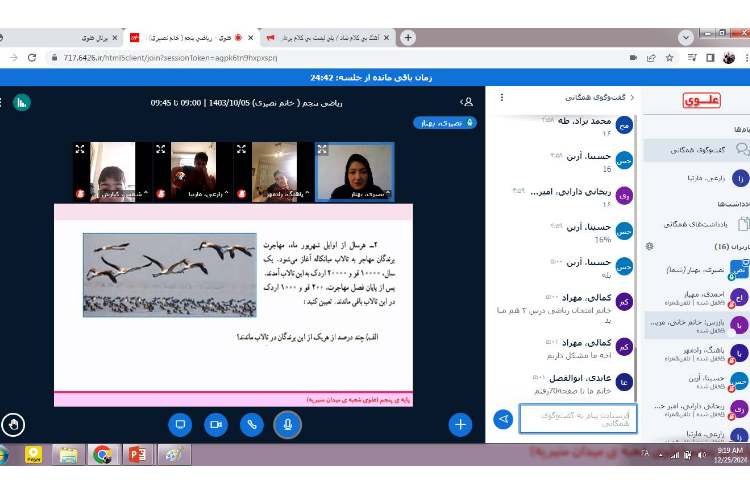This screenshot has height=480, width=750.
Task: Fullscreen the third webcam tile from right
Action: coord(161,149)
